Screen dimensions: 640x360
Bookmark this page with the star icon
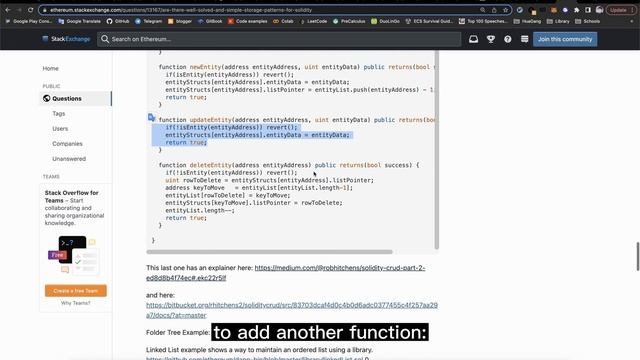click(x=505, y=10)
